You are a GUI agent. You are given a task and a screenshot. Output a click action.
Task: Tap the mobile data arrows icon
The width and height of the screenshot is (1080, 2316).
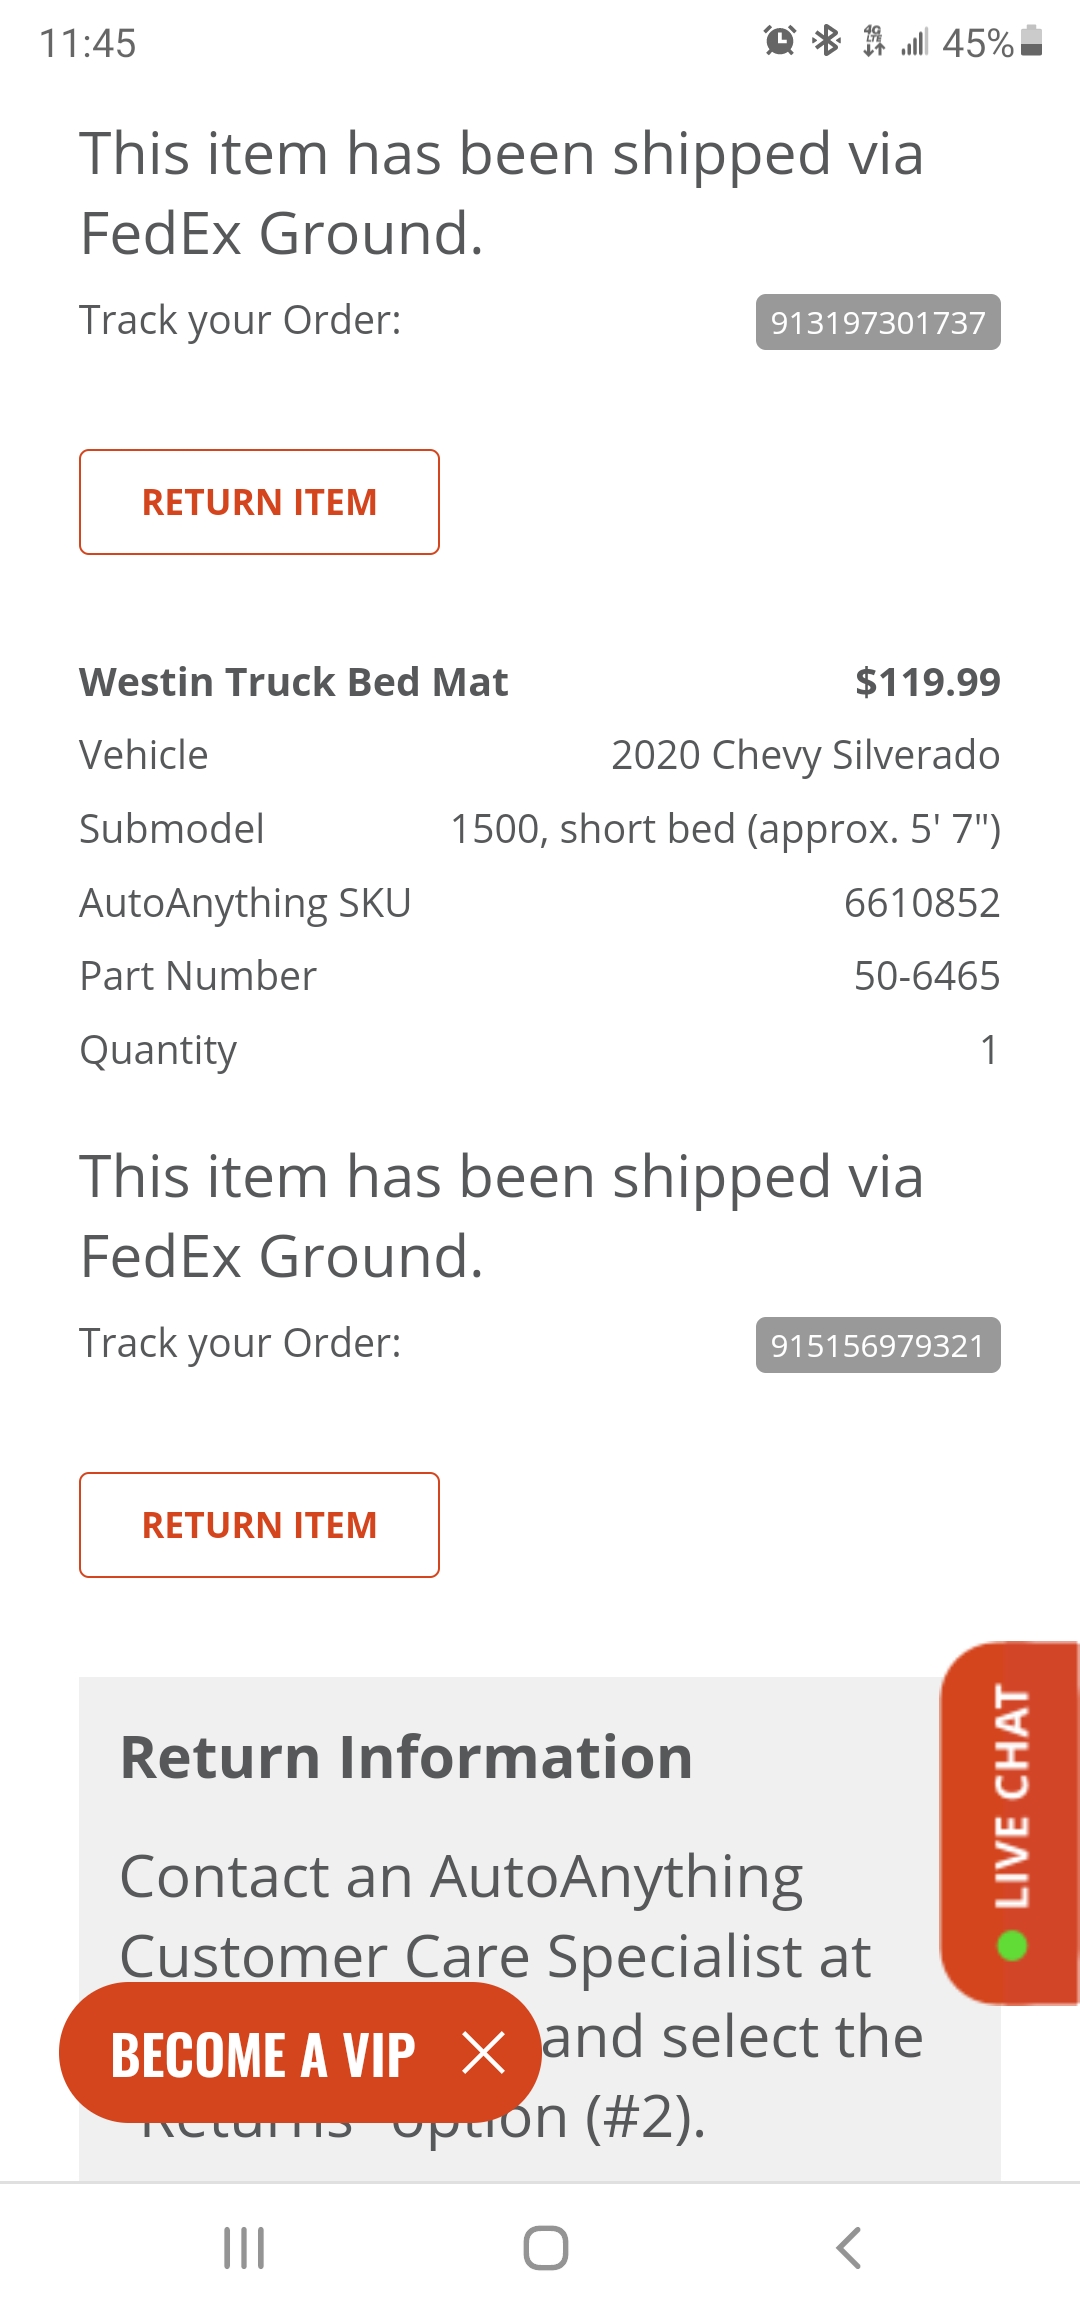(873, 41)
